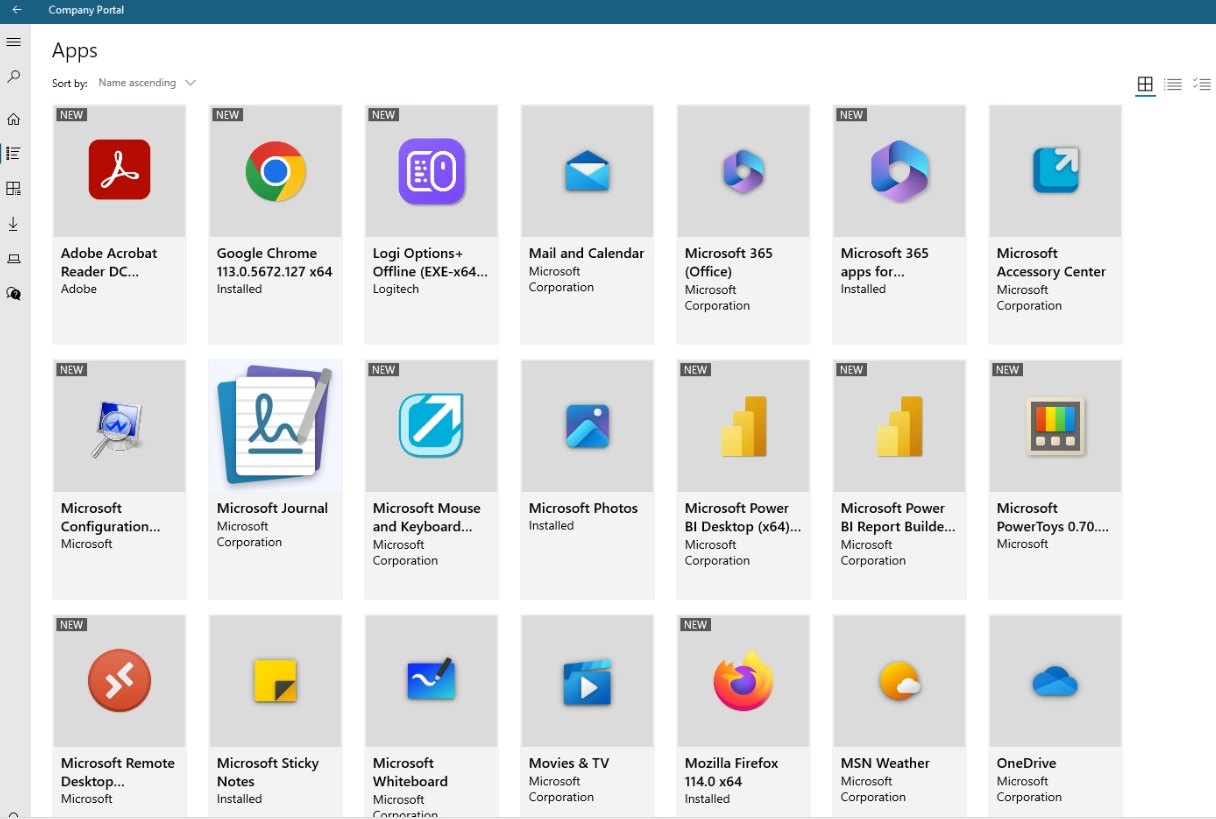
Task: Click "Google Chrome 113.0.5672.127 x64" title
Action: point(275,262)
